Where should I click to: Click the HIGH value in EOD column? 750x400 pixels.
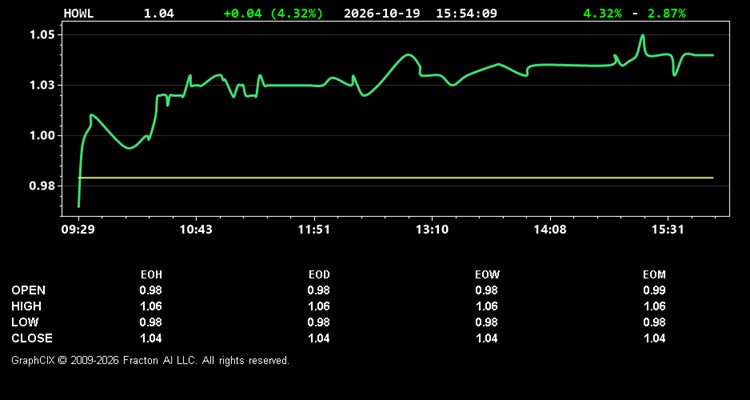tap(319, 306)
